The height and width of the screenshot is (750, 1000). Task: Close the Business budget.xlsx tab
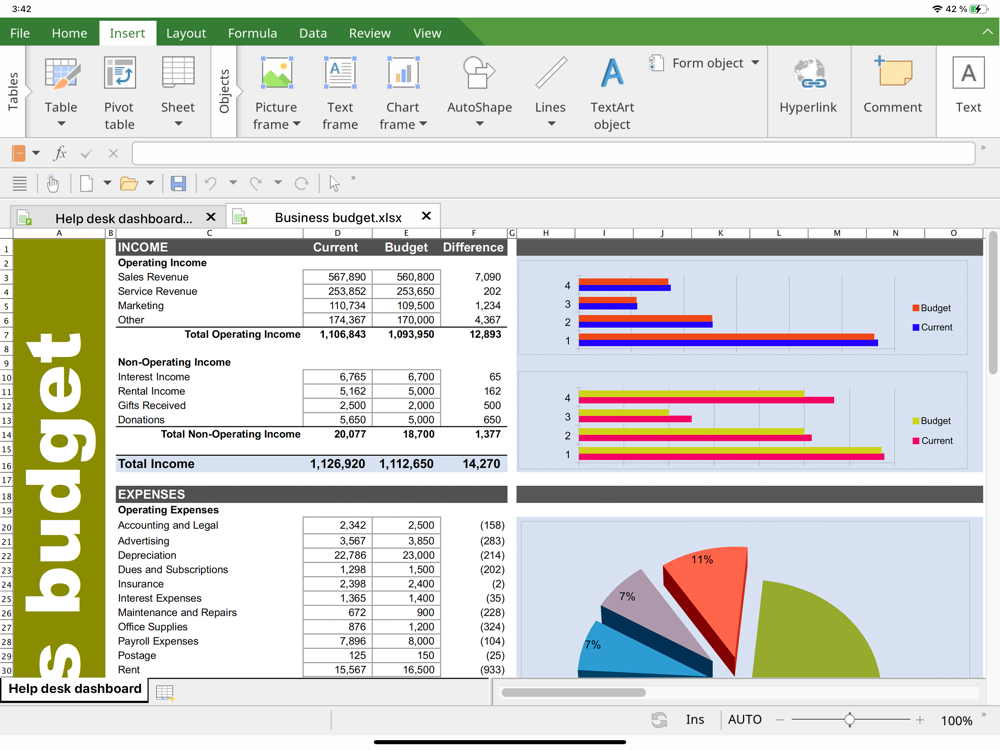pos(426,216)
